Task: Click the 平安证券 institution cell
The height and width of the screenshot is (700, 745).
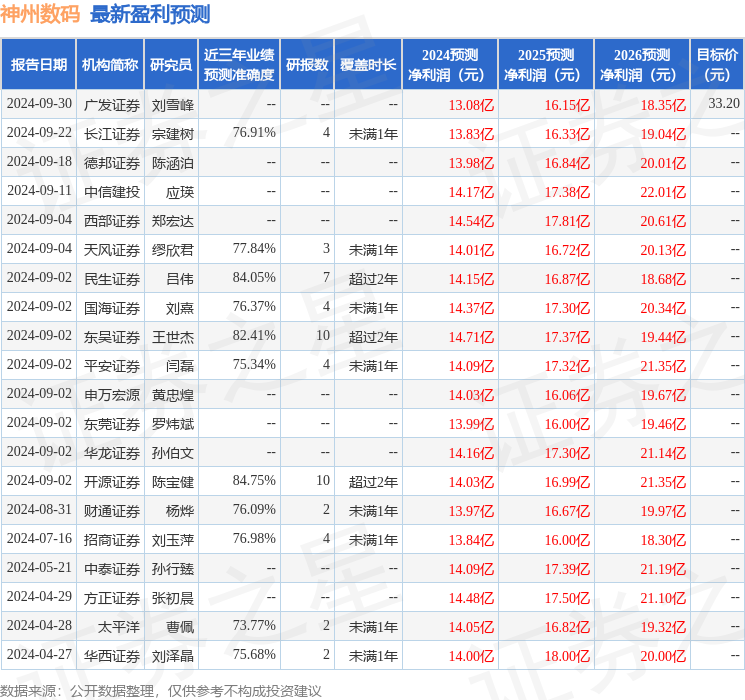Action: pos(112,366)
